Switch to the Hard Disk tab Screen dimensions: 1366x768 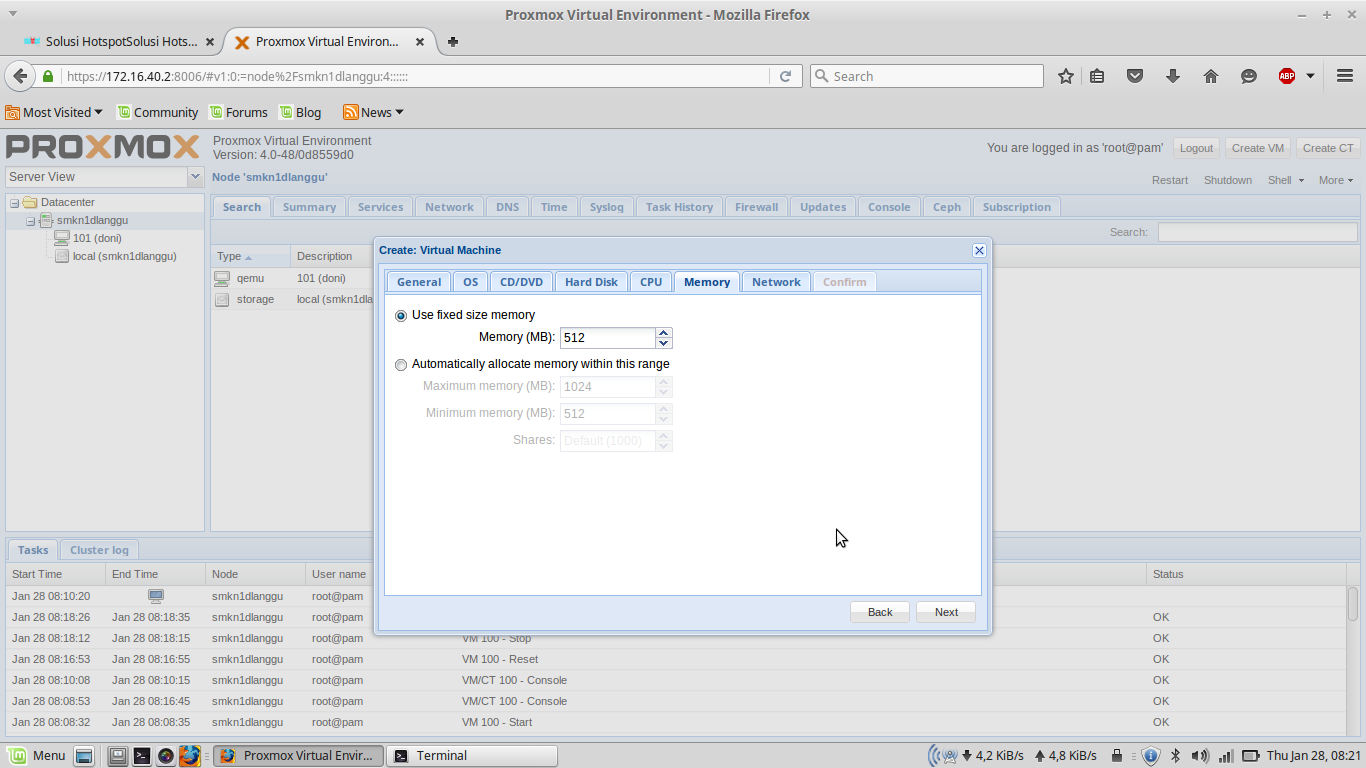[x=591, y=282]
